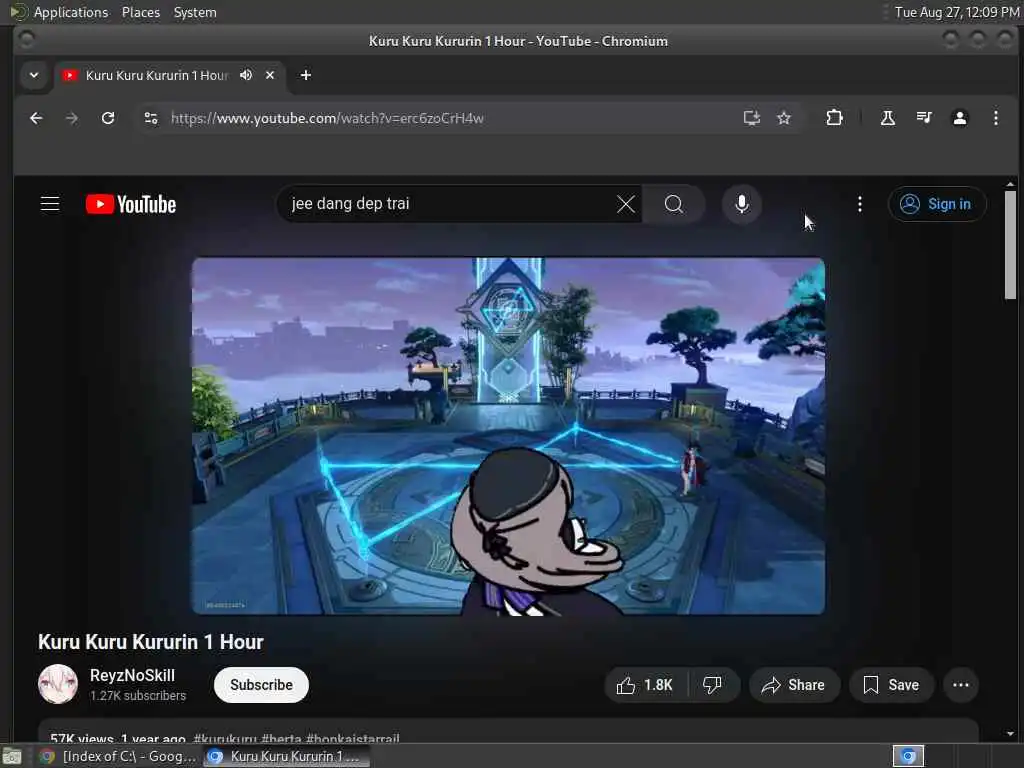Start voice search with microphone

[x=741, y=204]
